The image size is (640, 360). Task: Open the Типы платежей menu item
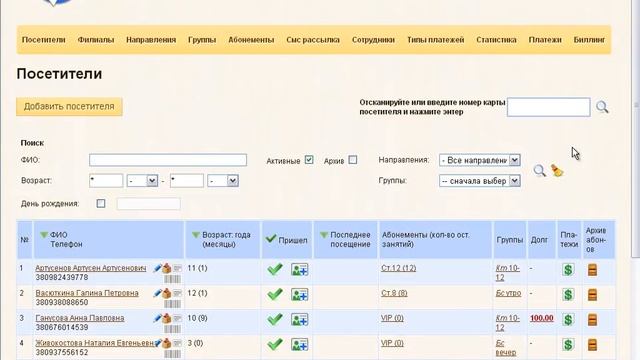point(436,40)
